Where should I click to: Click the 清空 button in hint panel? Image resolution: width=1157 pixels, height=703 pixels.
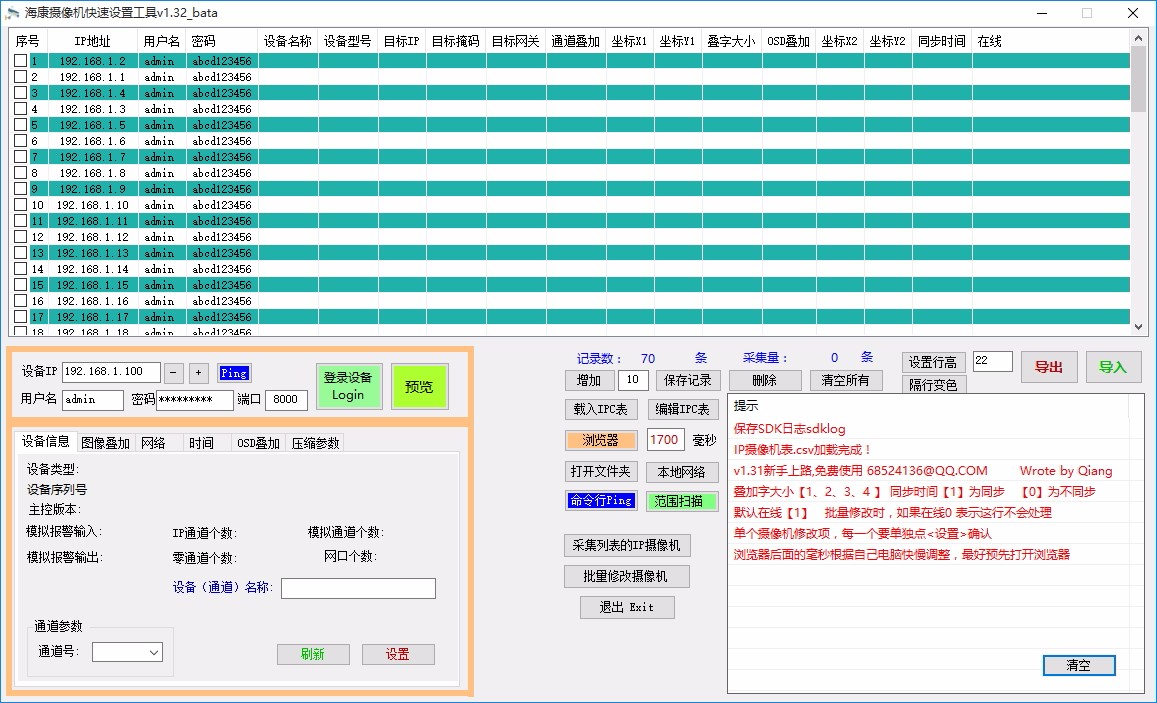pos(1079,665)
